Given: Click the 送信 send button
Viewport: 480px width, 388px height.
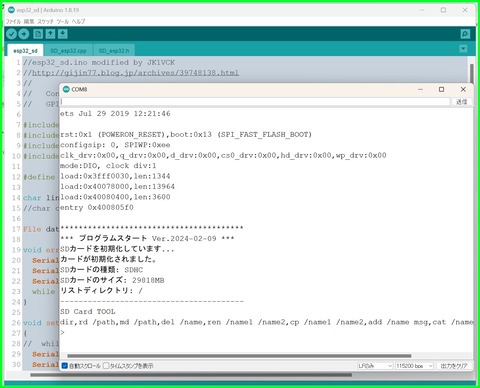Looking at the screenshot, I should pos(461,102).
